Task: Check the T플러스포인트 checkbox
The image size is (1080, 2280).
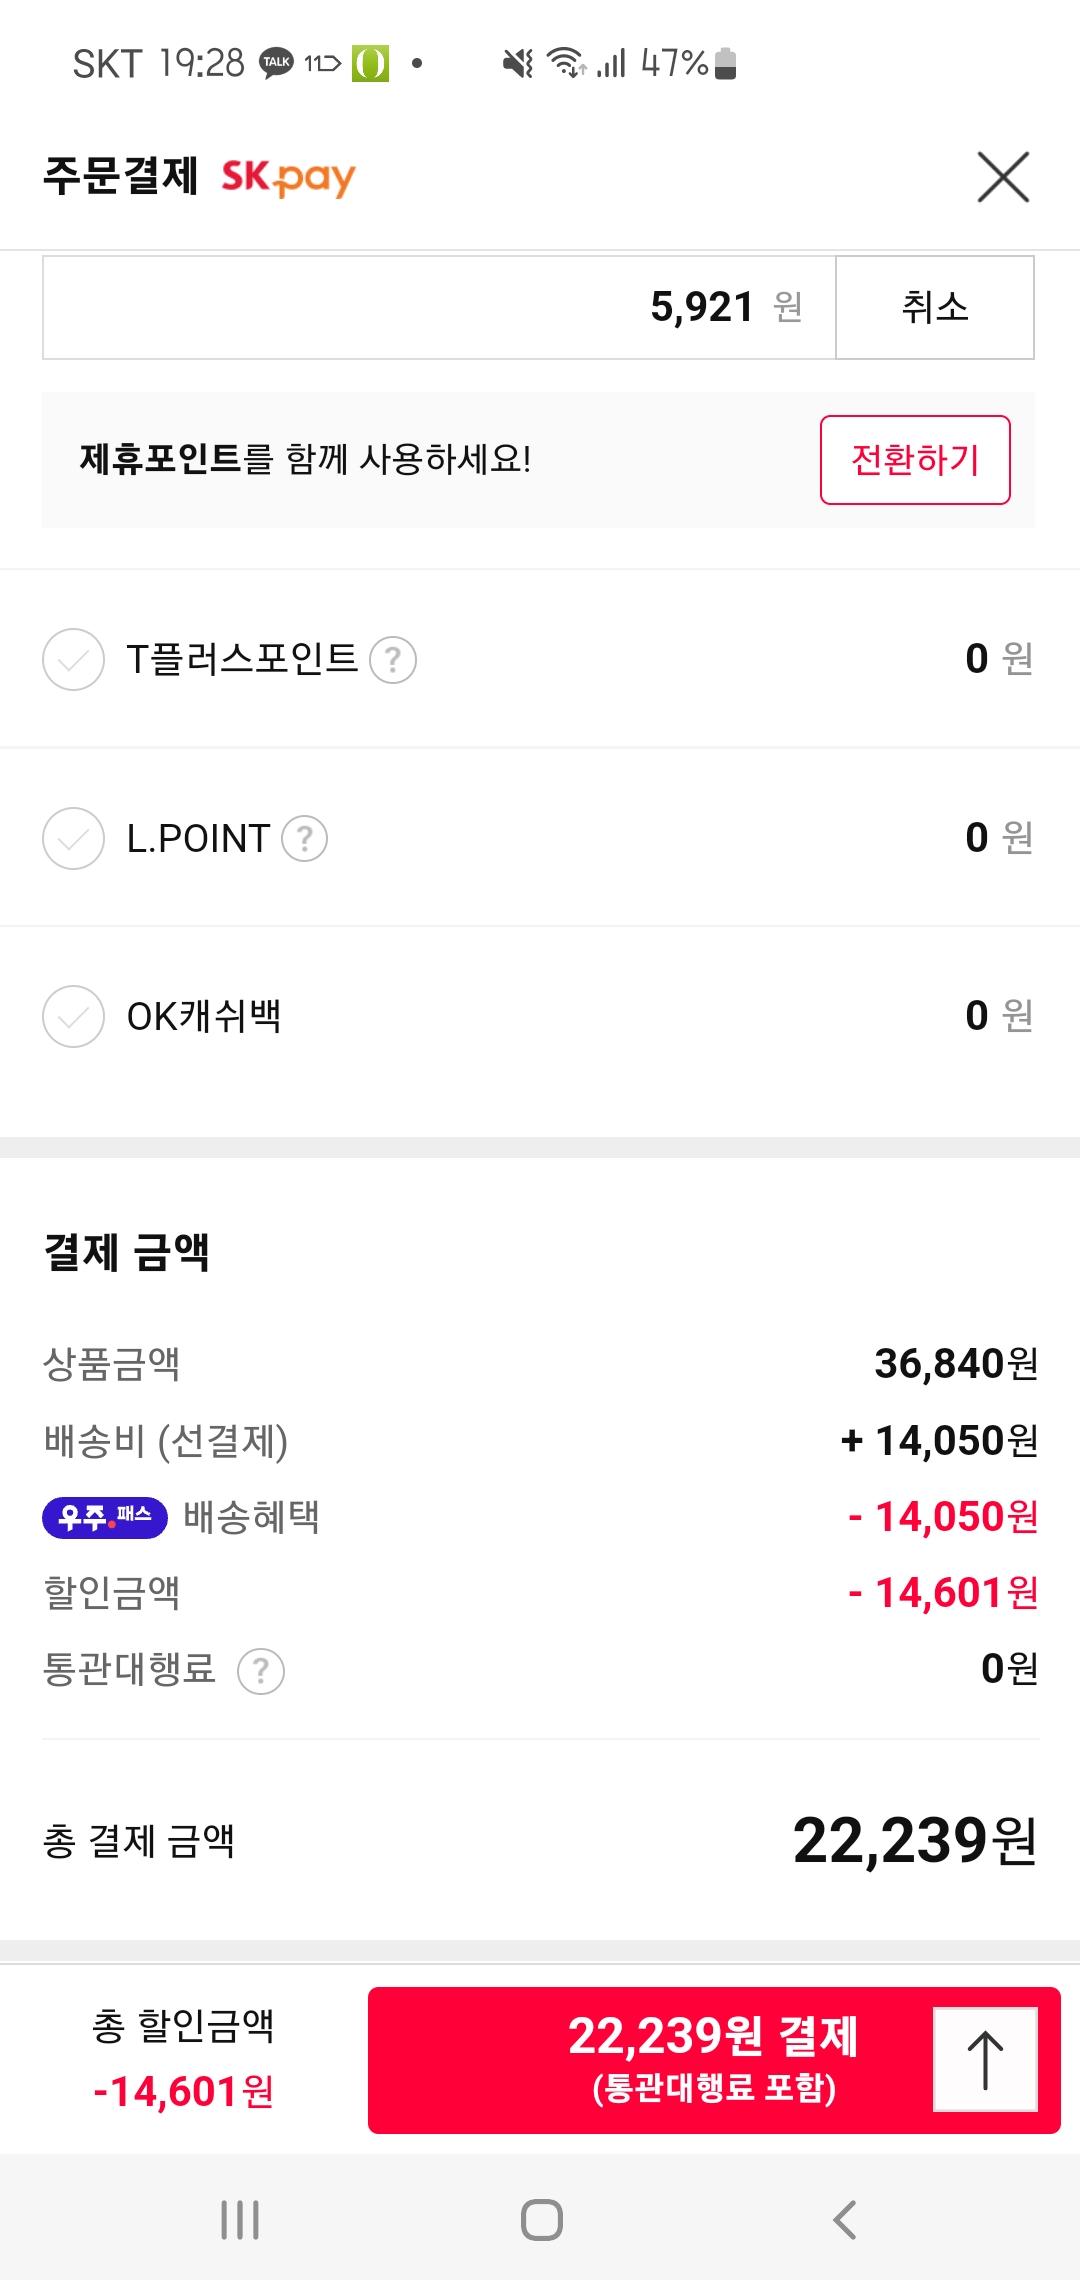Action: click(73, 660)
